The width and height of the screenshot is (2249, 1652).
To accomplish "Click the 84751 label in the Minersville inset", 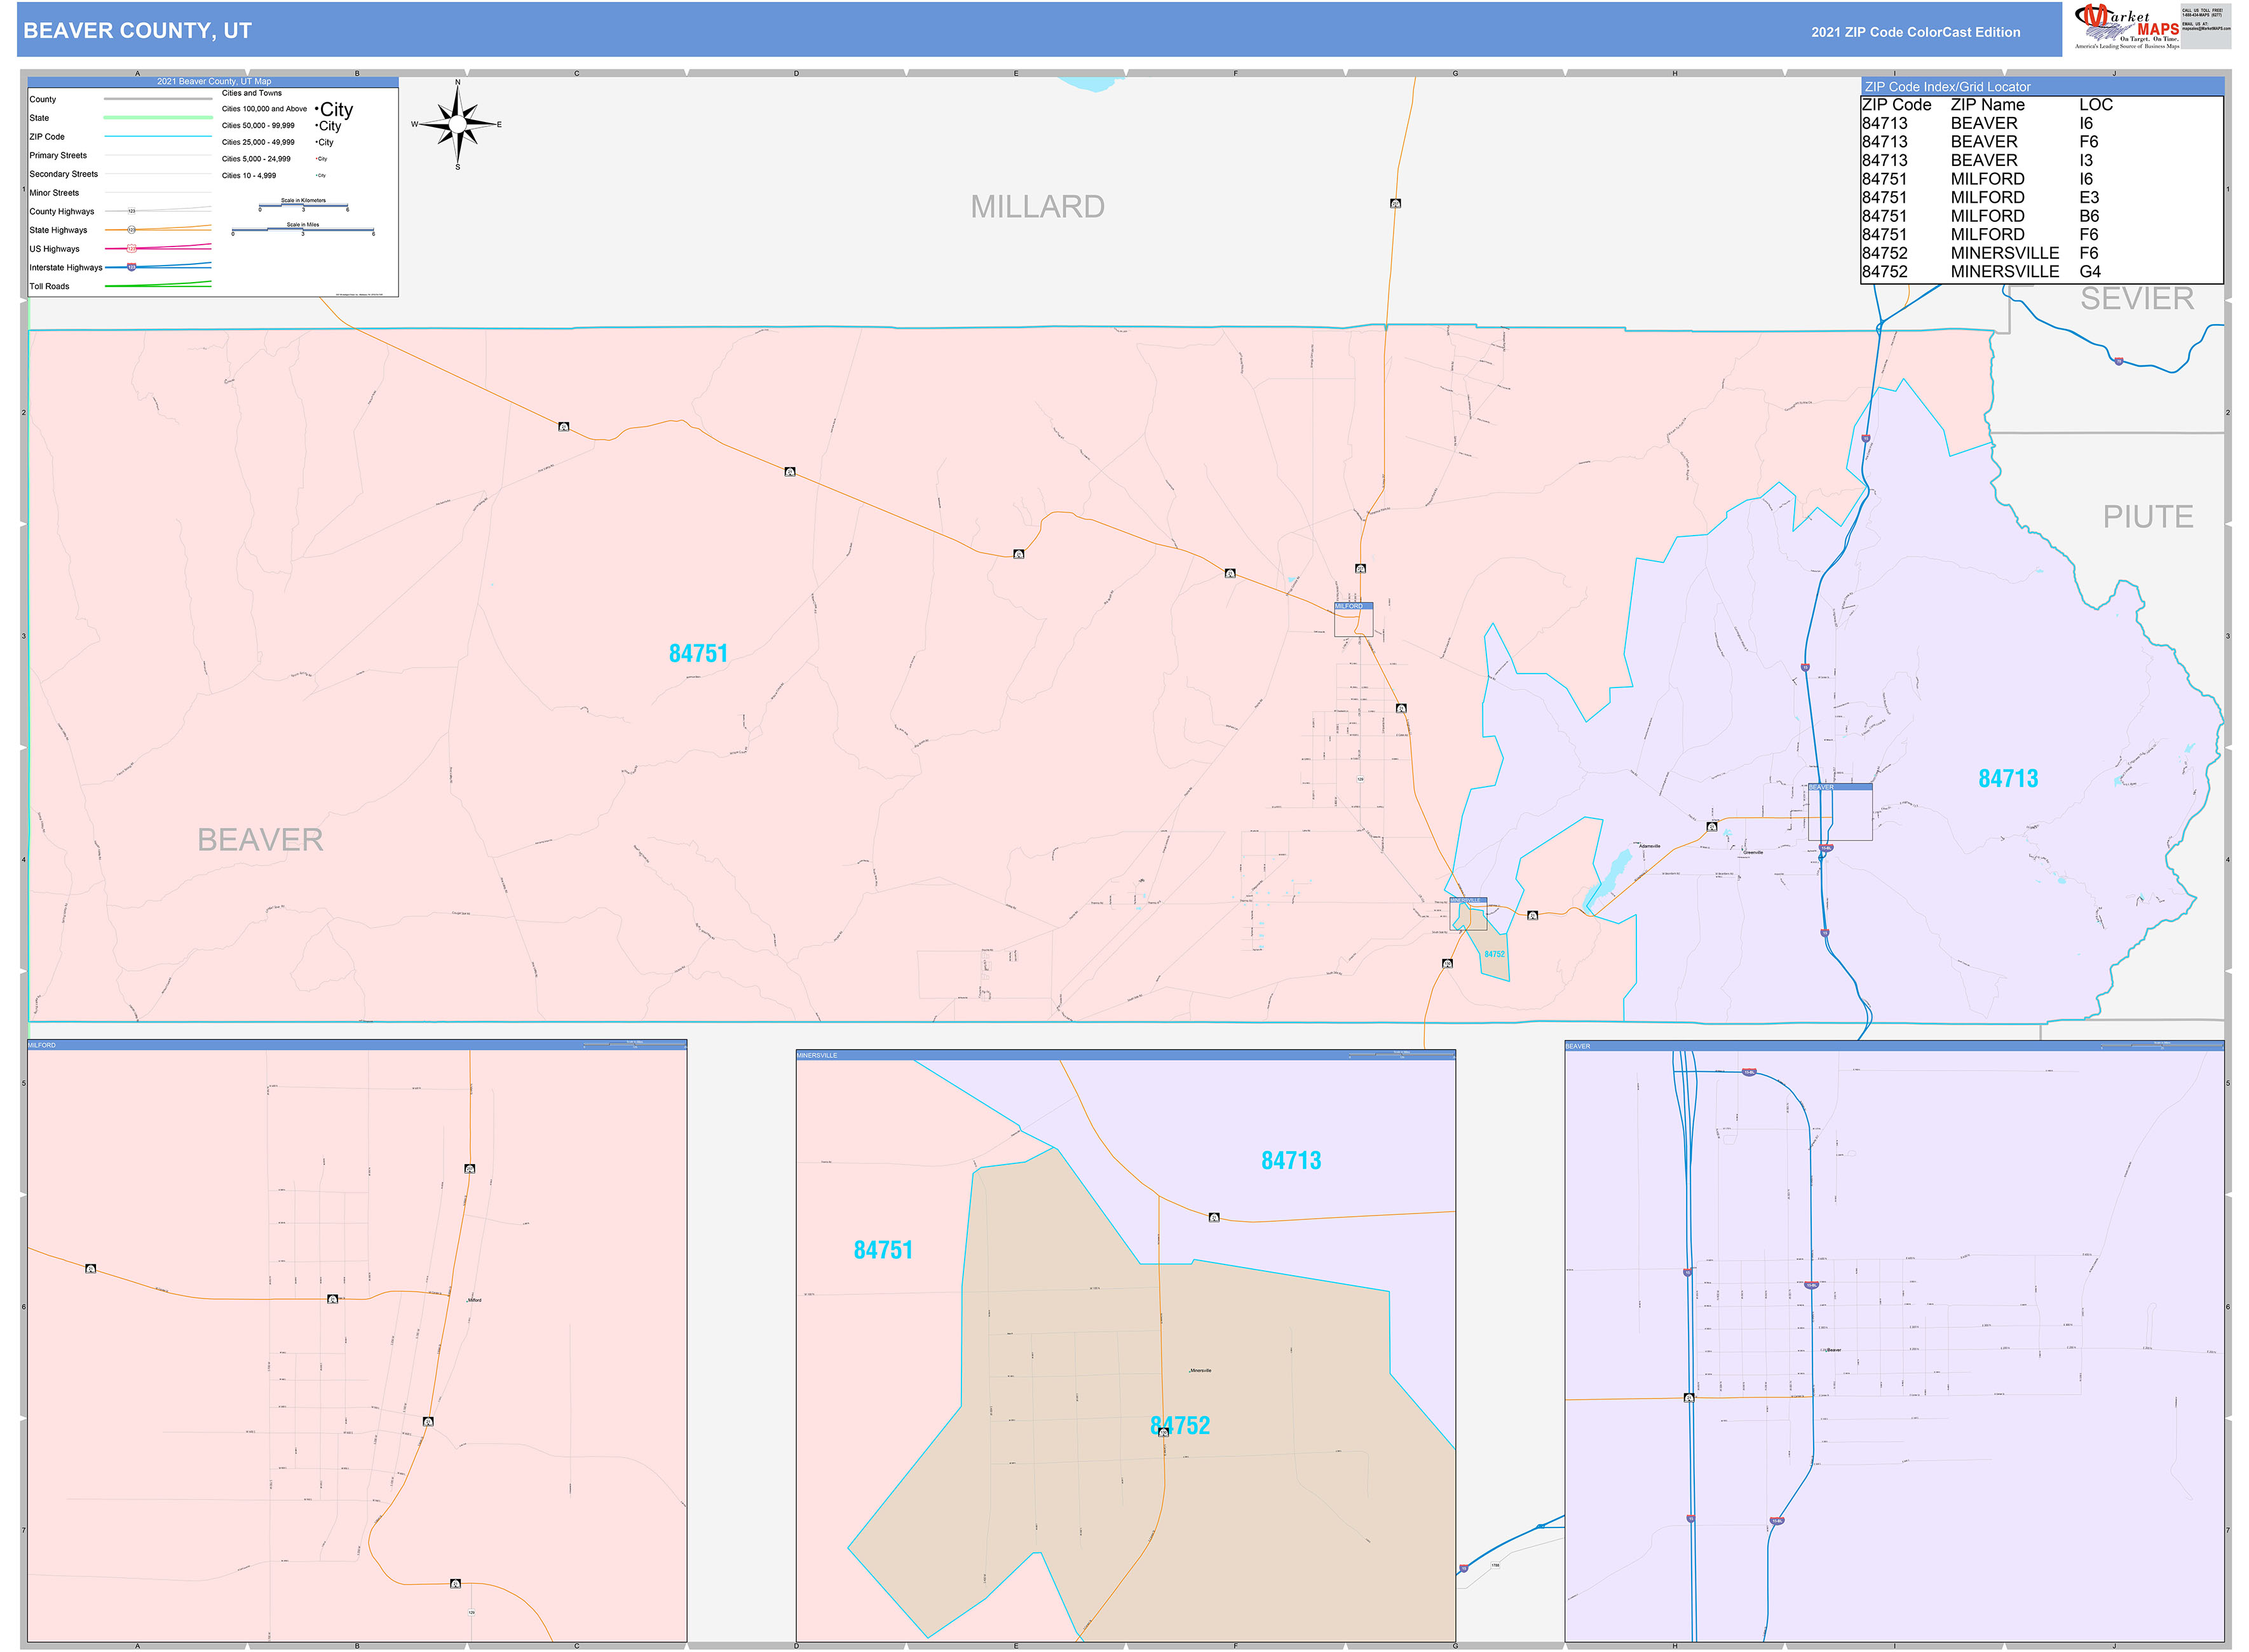I will pyautogui.click(x=883, y=1250).
